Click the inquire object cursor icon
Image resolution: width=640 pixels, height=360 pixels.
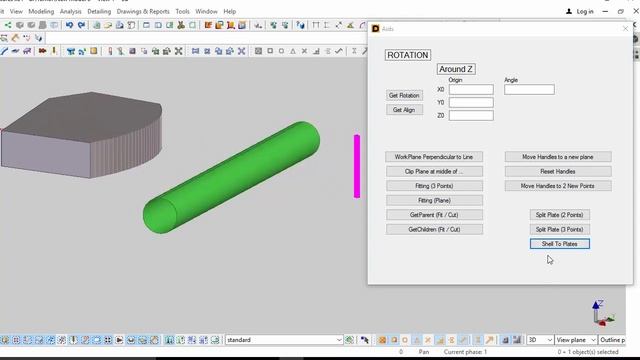click(300, 25)
